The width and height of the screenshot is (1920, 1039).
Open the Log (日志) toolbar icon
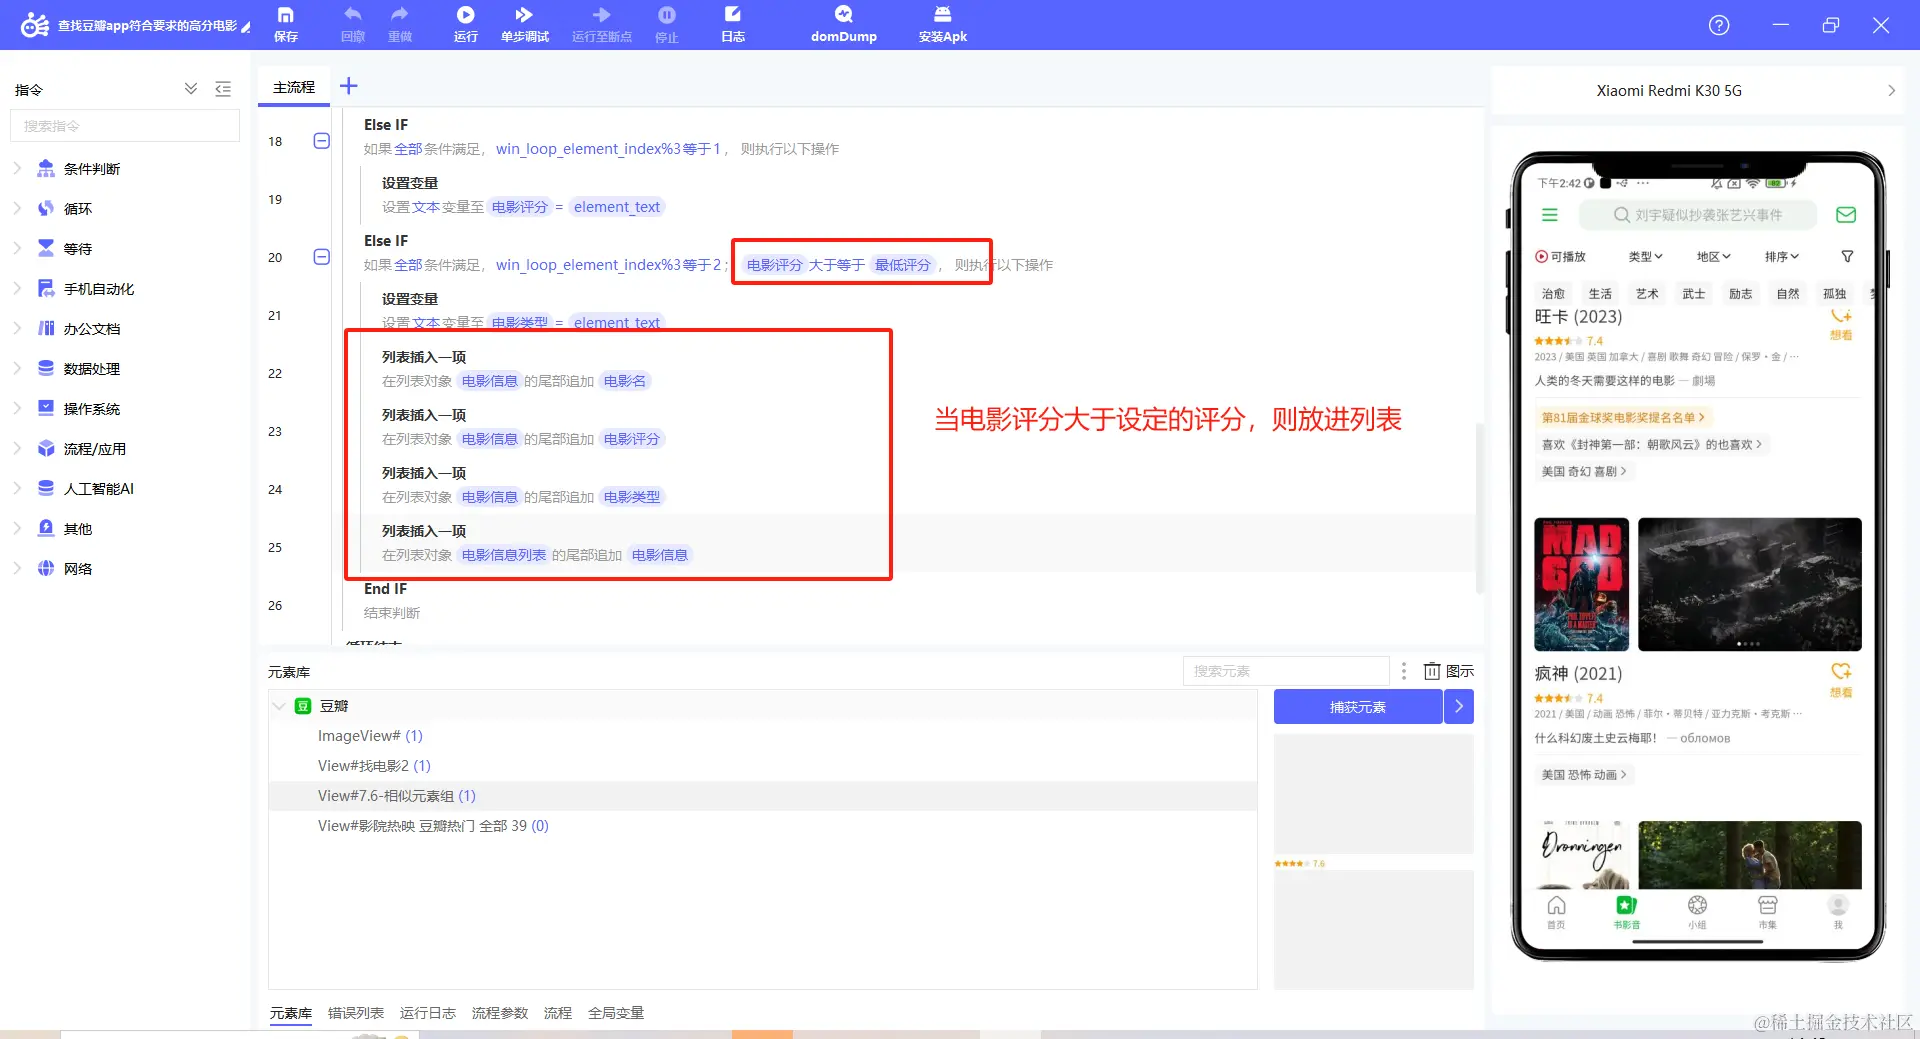[x=733, y=24]
